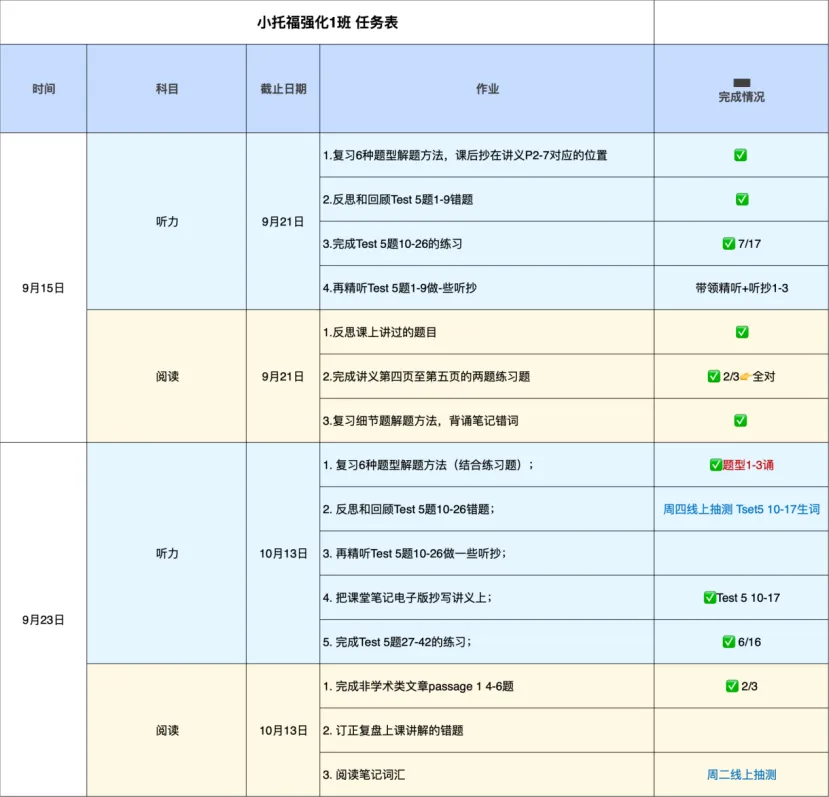This screenshot has width=829, height=797.
Task: Click blue text 周四线上抽测 Tset5 10-17生词
Action: click(x=741, y=509)
